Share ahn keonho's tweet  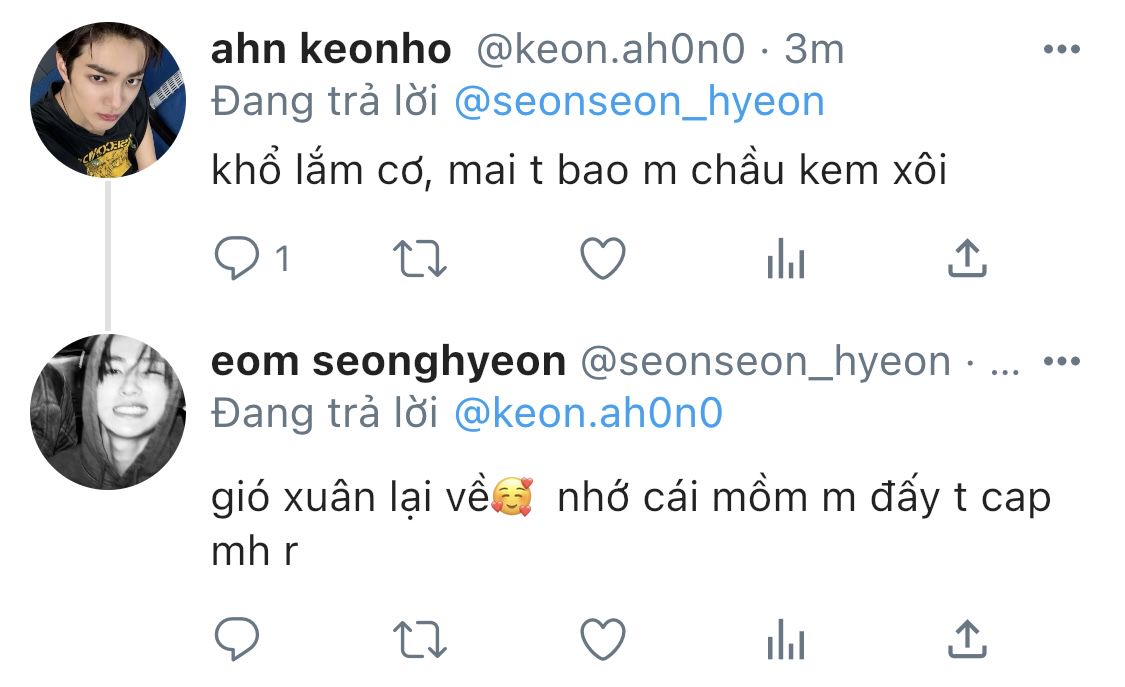click(966, 260)
